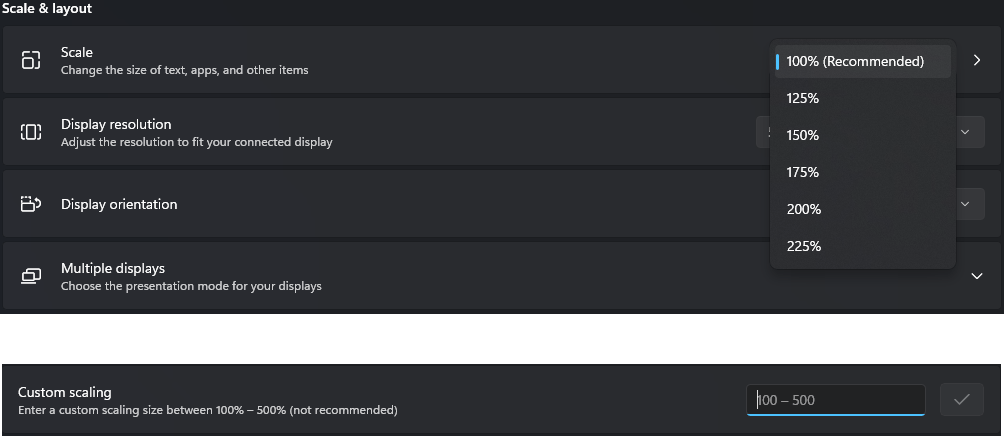Click the Display orientation row title

119,204
